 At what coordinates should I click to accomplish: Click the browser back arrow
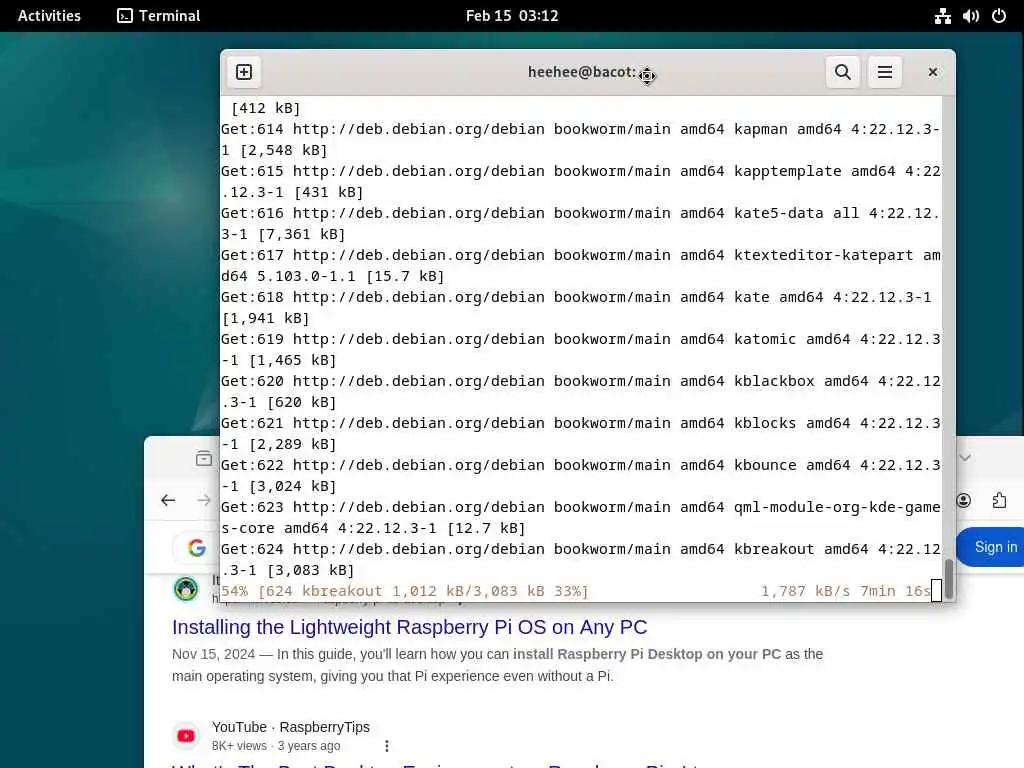click(x=168, y=500)
